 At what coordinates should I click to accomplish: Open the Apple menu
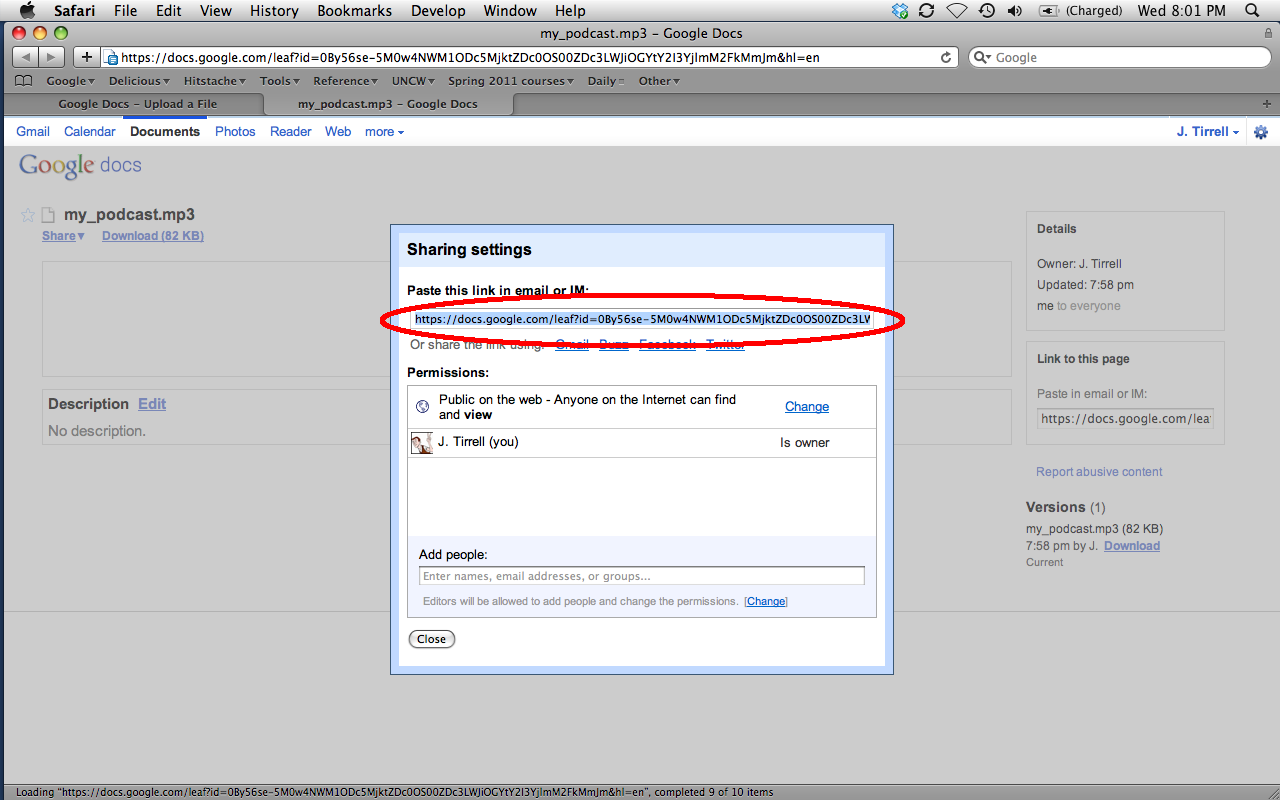pyautogui.click(x=27, y=11)
